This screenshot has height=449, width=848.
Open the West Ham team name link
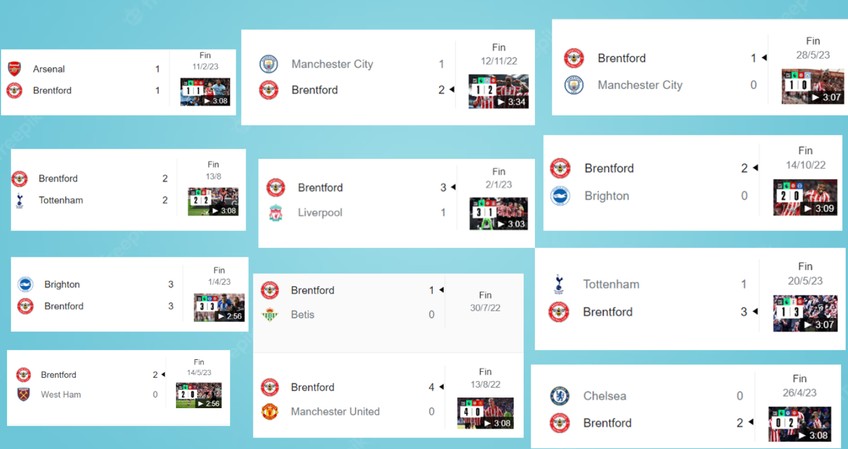(61, 395)
